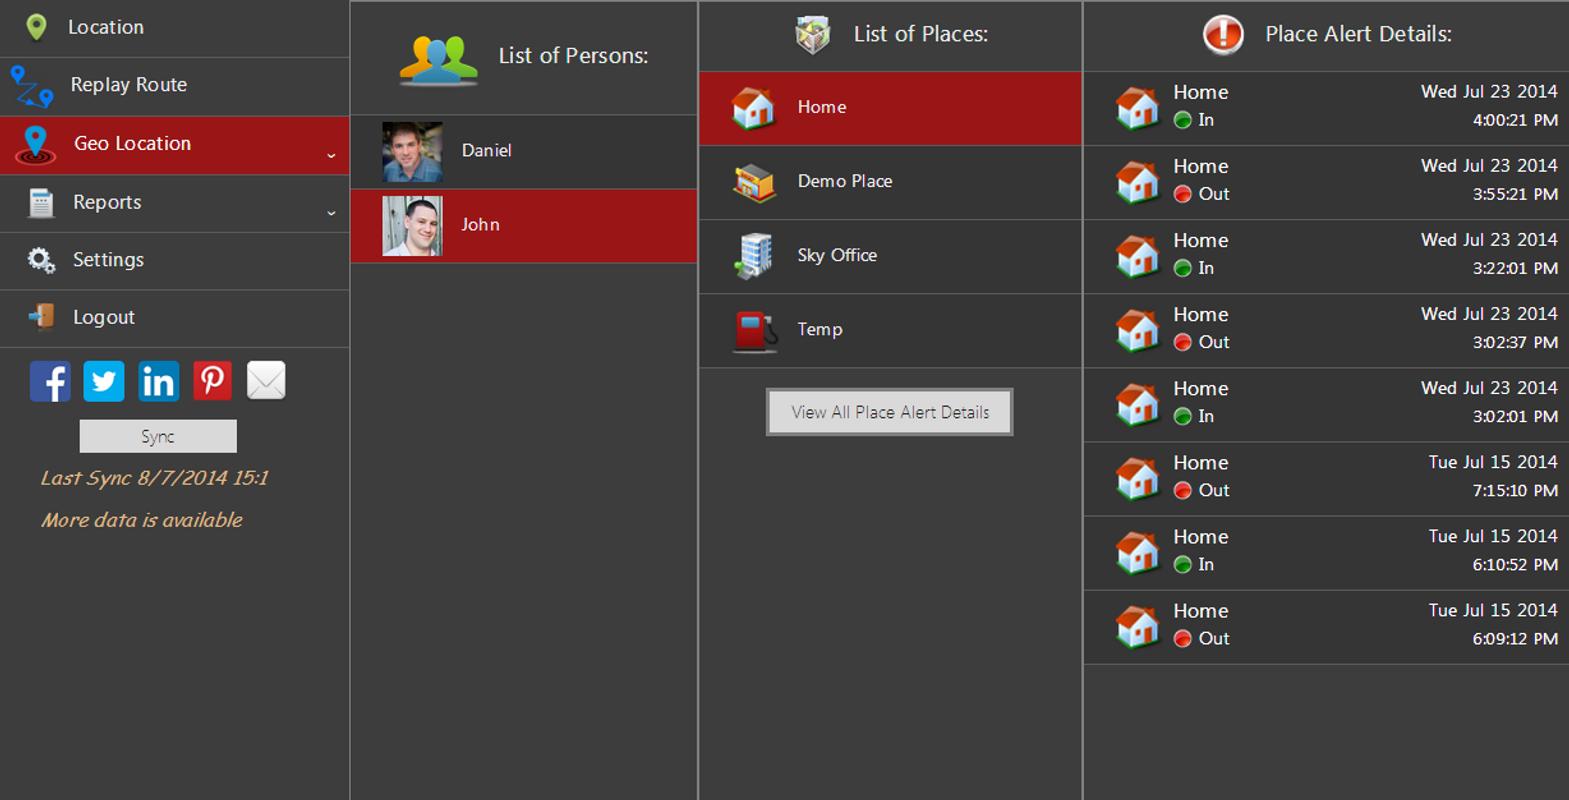Open the Reports menu item

click(x=174, y=204)
